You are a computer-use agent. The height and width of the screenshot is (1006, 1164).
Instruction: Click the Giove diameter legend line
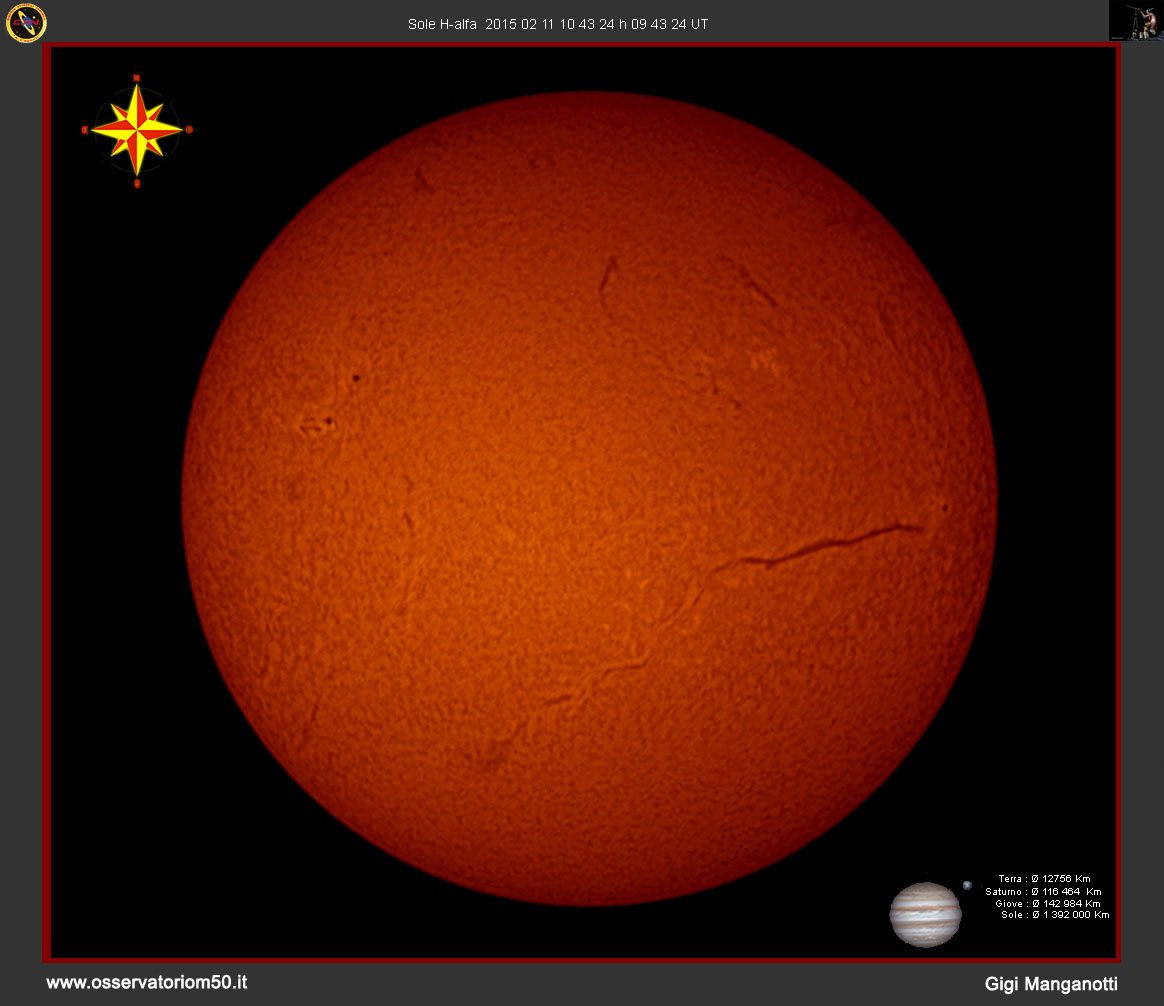[1047, 903]
